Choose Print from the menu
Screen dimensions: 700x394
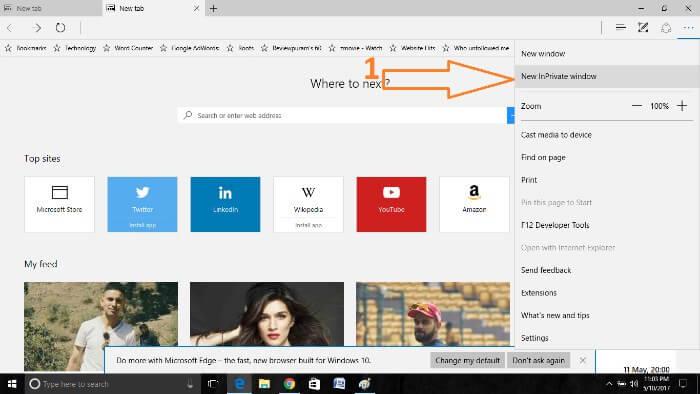tap(607, 180)
